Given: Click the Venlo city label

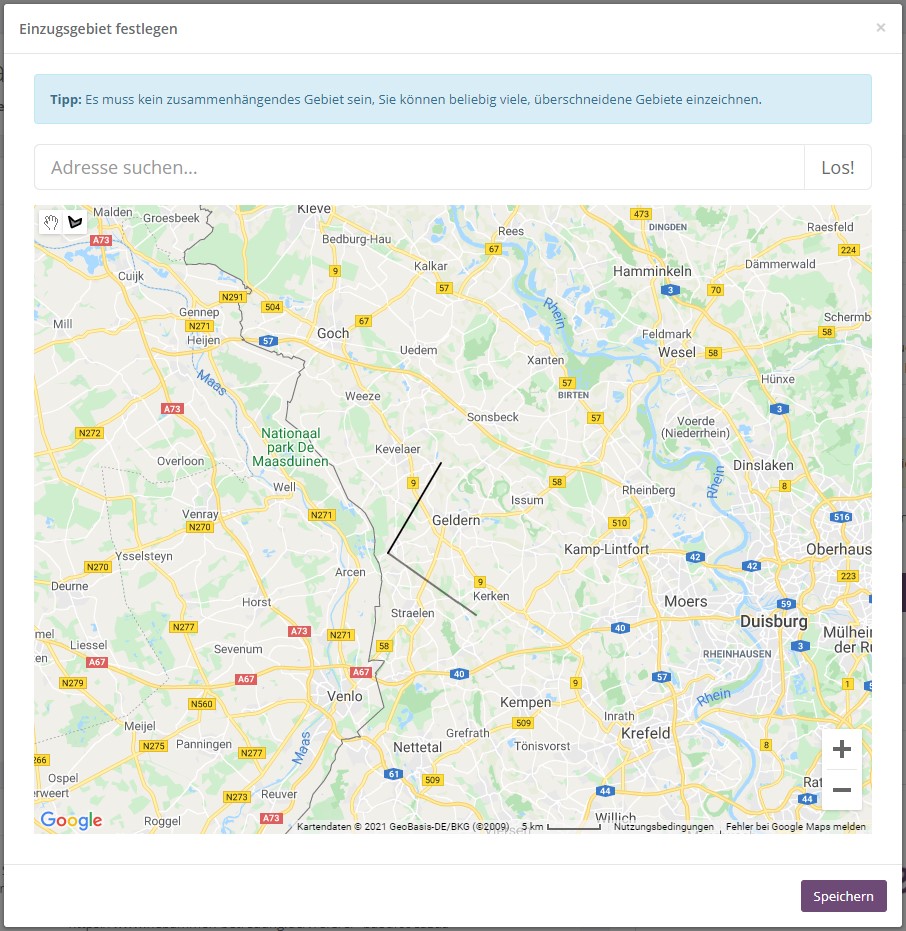Looking at the screenshot, I should pos(345,696).
